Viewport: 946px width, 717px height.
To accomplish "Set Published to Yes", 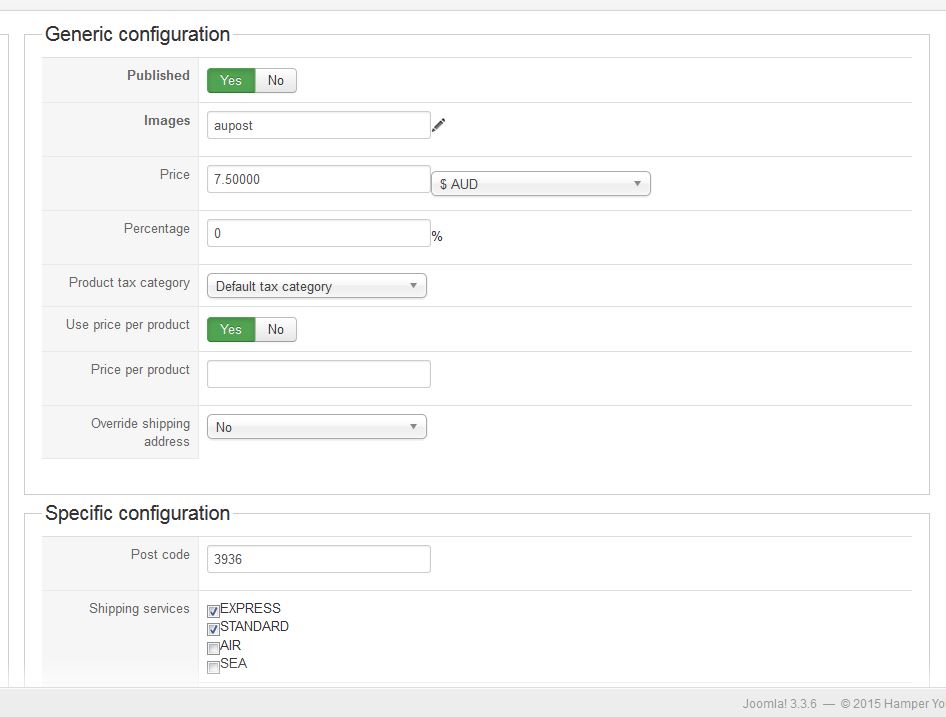I will coord(231,80).
